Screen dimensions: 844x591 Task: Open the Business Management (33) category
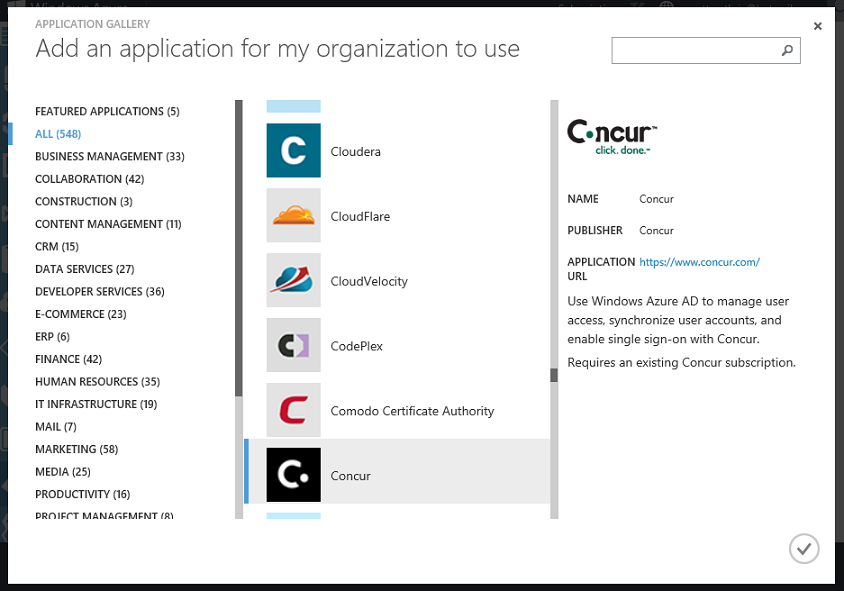tap(110, 157)
